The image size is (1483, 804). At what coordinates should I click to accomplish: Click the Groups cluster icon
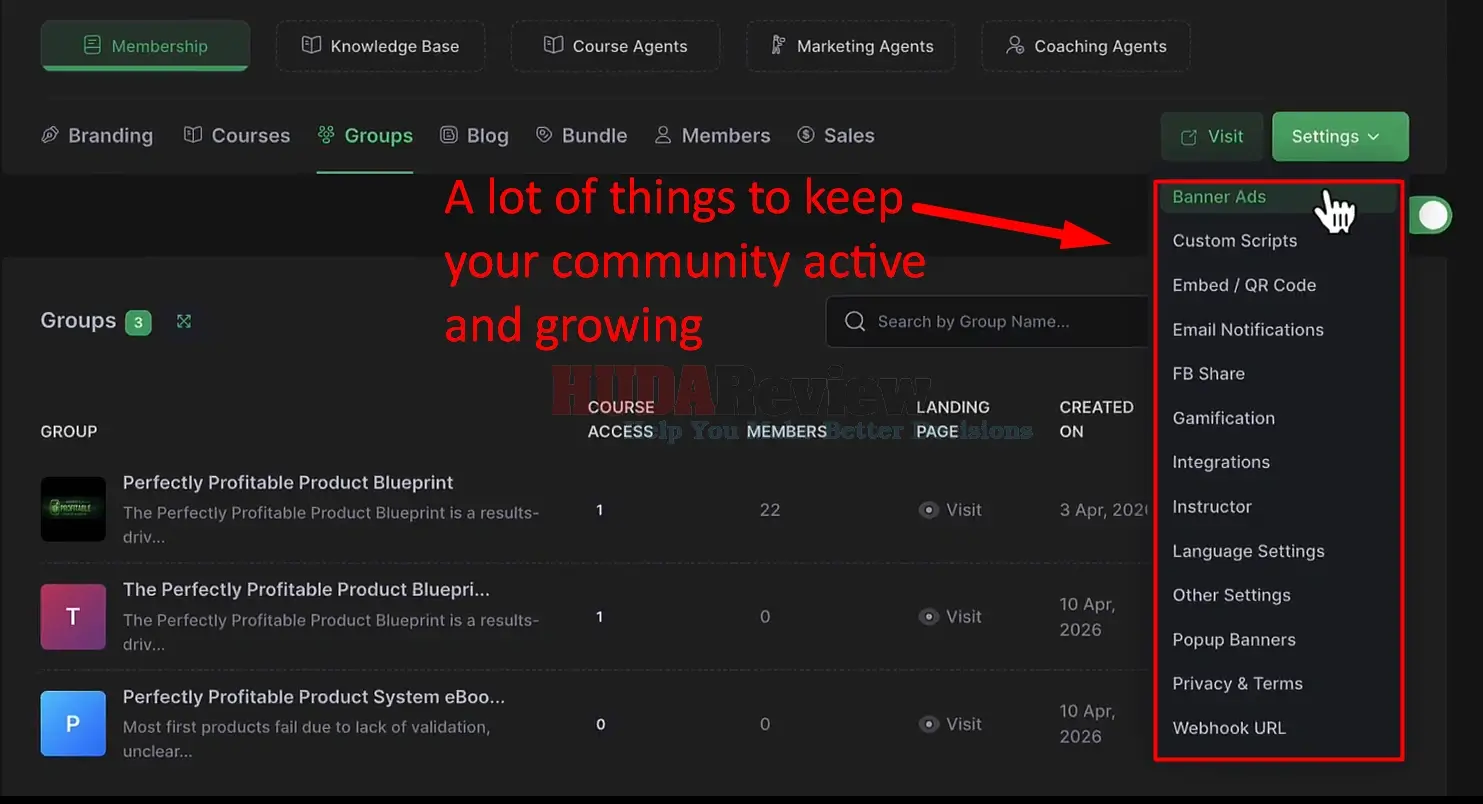(326, 134)
